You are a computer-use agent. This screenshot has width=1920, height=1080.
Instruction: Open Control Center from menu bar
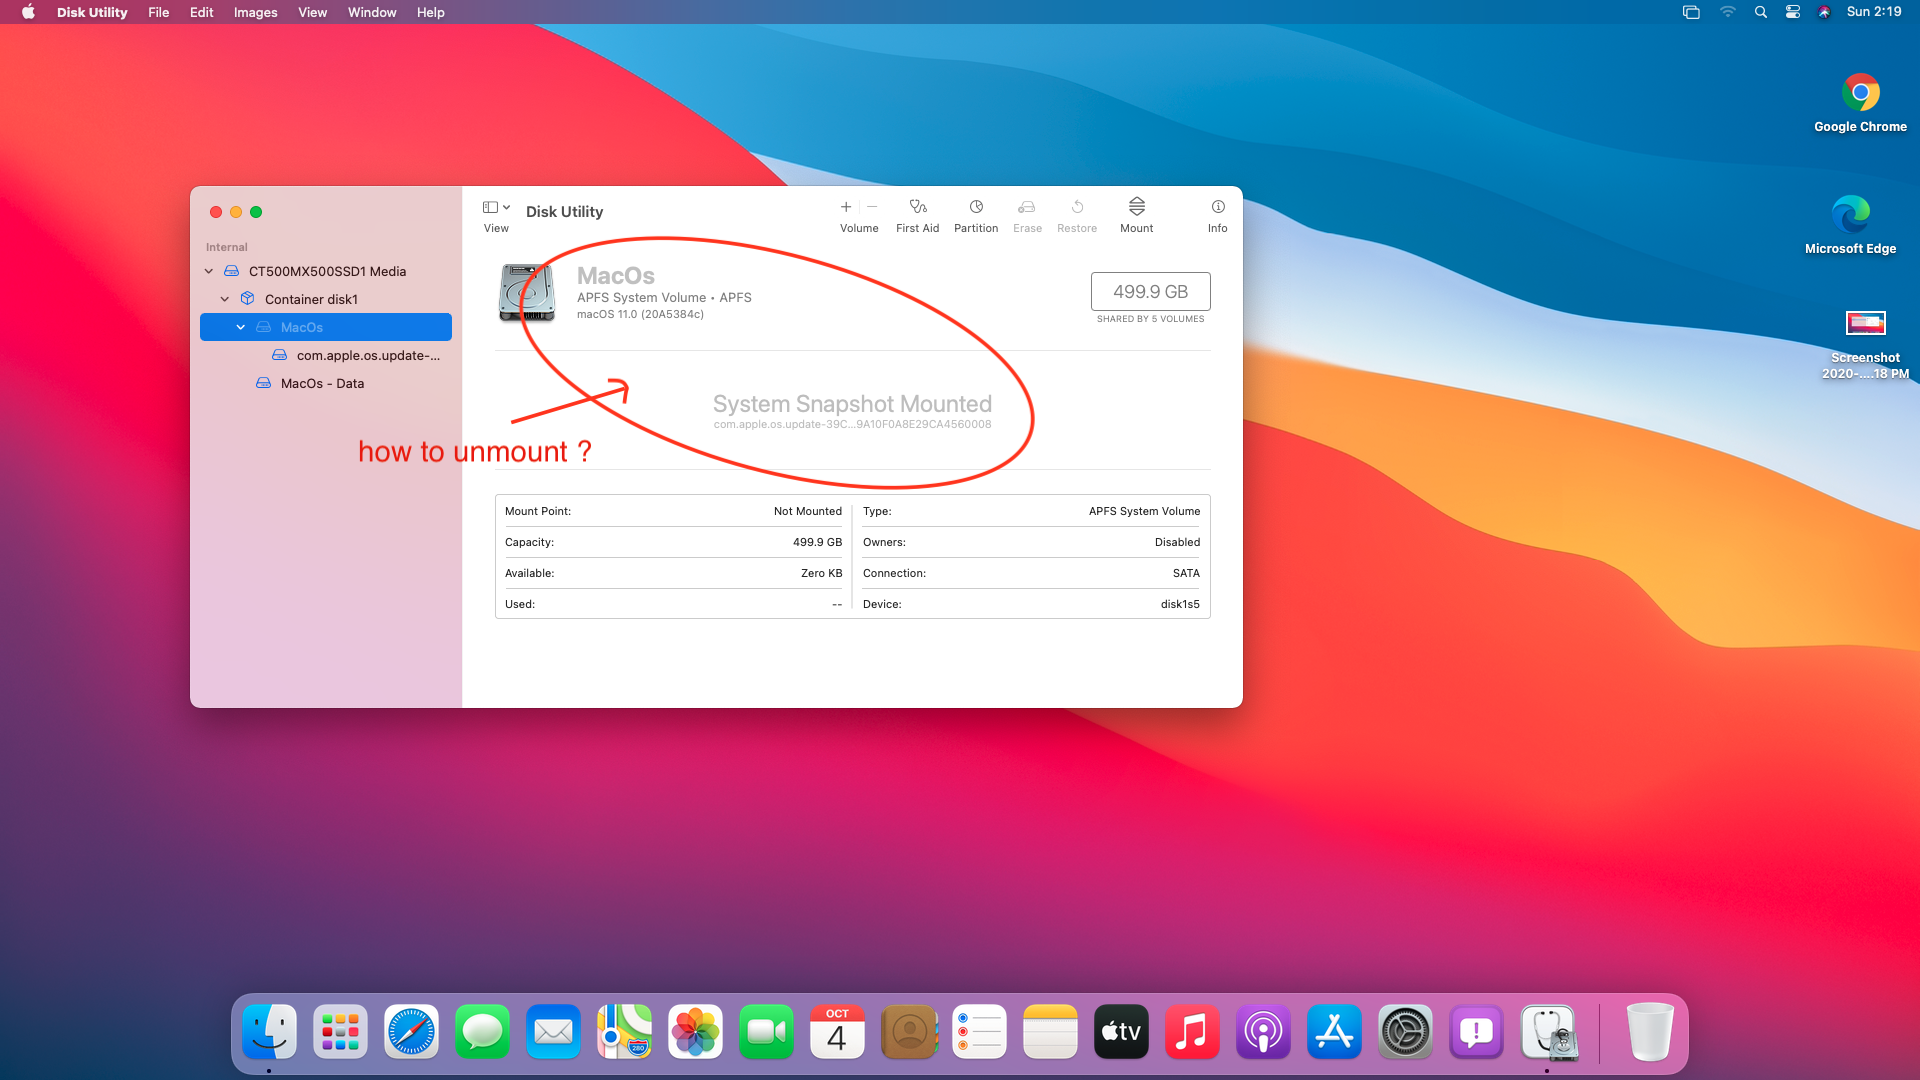1793,12
